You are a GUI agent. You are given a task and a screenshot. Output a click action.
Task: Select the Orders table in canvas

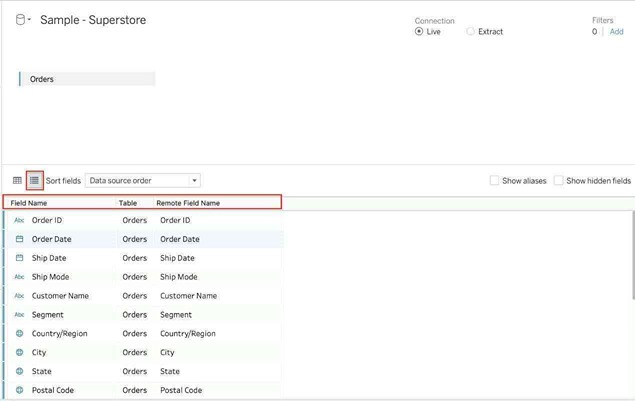86,79
